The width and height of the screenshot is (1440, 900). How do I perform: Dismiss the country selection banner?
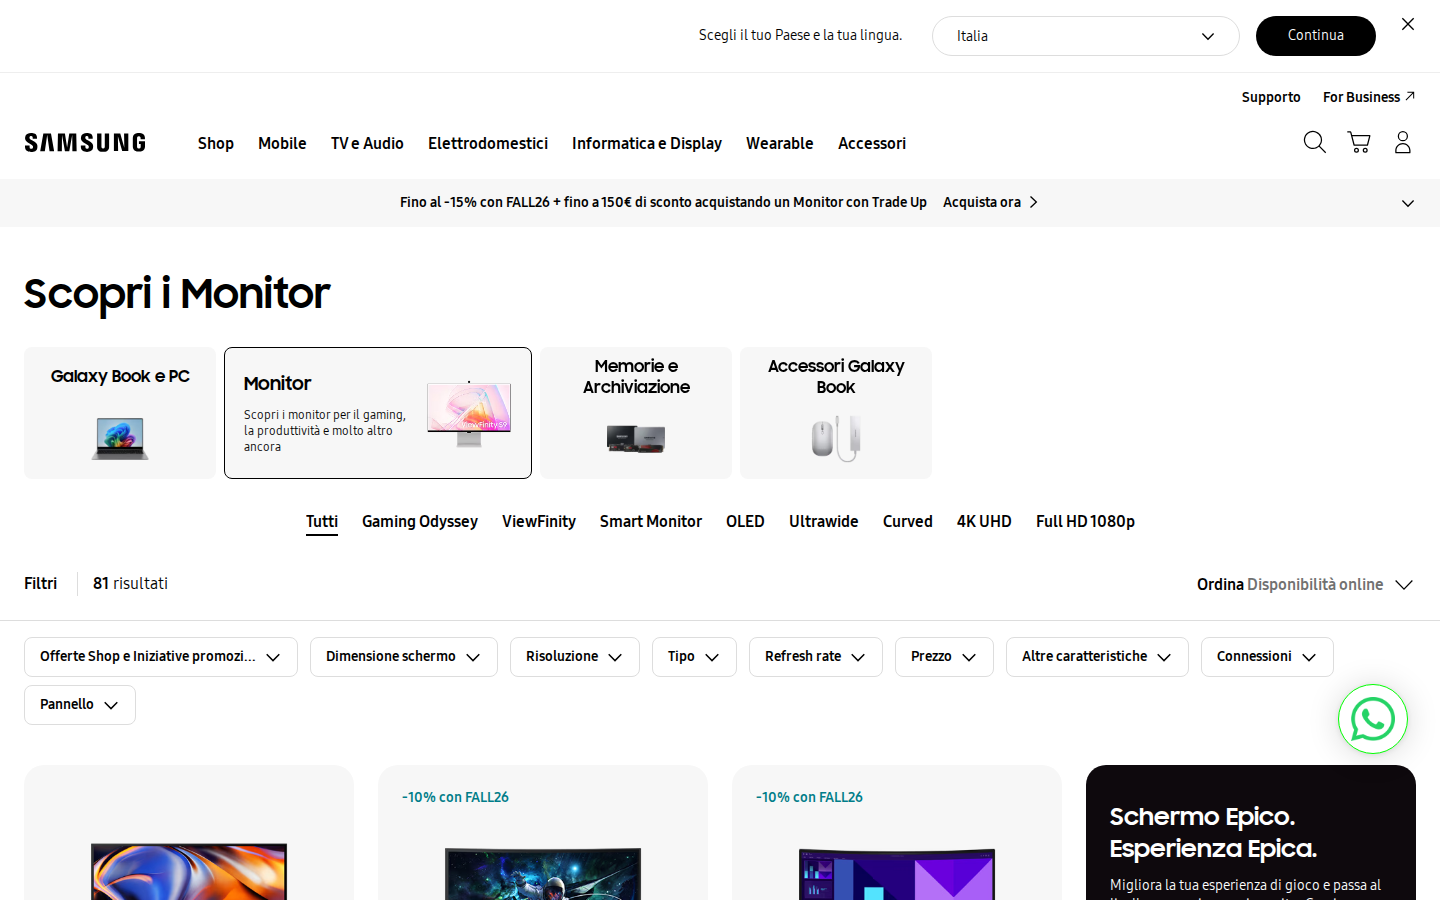[x=1408, y=24]
